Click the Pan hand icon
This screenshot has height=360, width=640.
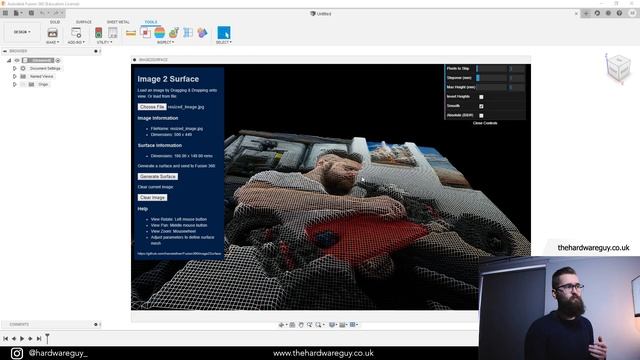click(x=301, y=325)
